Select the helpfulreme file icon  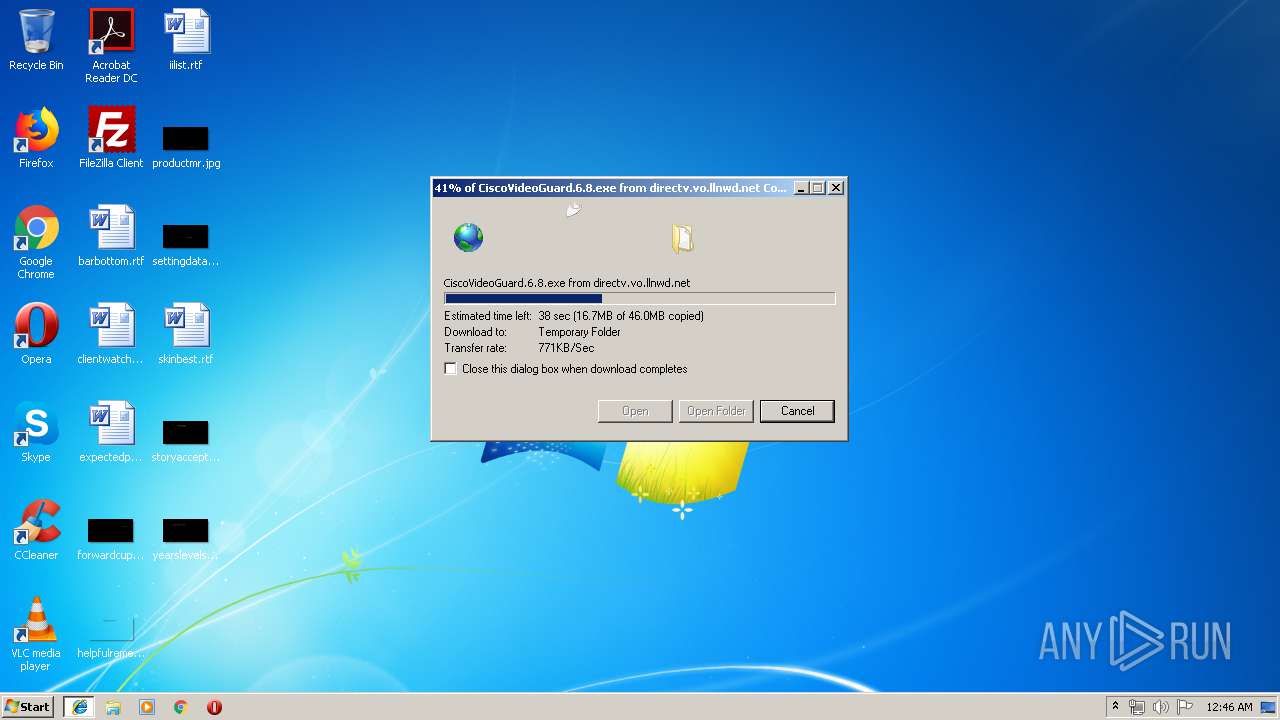pyautogui.click(x=111, y=636)
